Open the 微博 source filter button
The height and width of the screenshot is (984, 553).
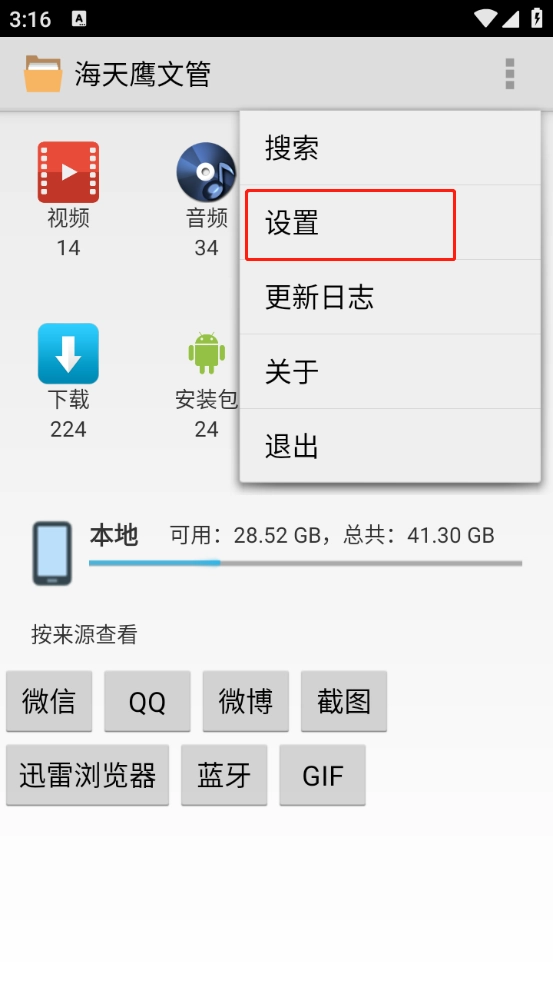coord(245,701)
